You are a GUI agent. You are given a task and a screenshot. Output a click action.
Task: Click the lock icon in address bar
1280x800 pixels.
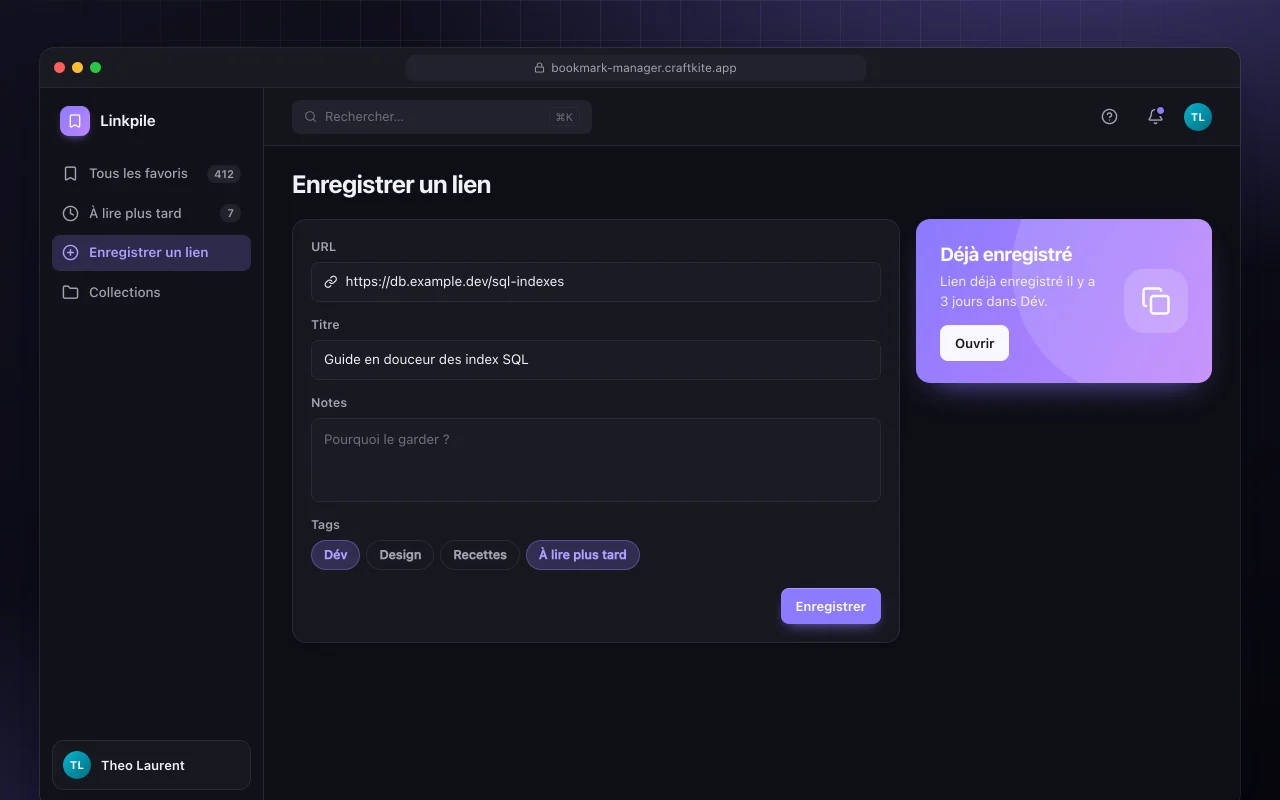pos(540,68)
